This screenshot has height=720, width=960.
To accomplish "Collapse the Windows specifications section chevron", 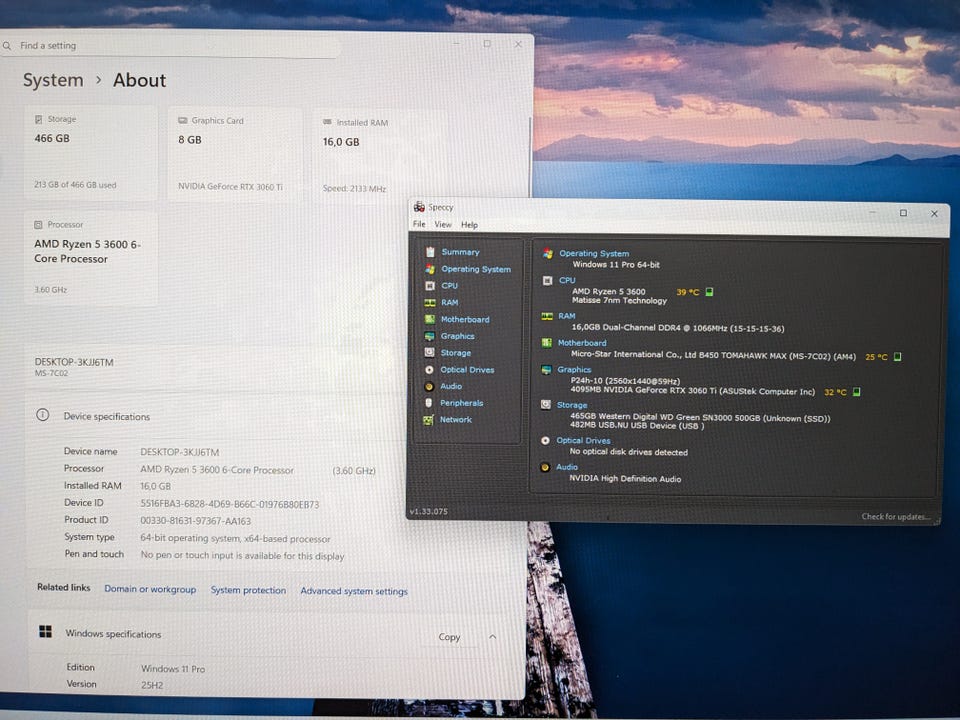I will coord(493,637).
